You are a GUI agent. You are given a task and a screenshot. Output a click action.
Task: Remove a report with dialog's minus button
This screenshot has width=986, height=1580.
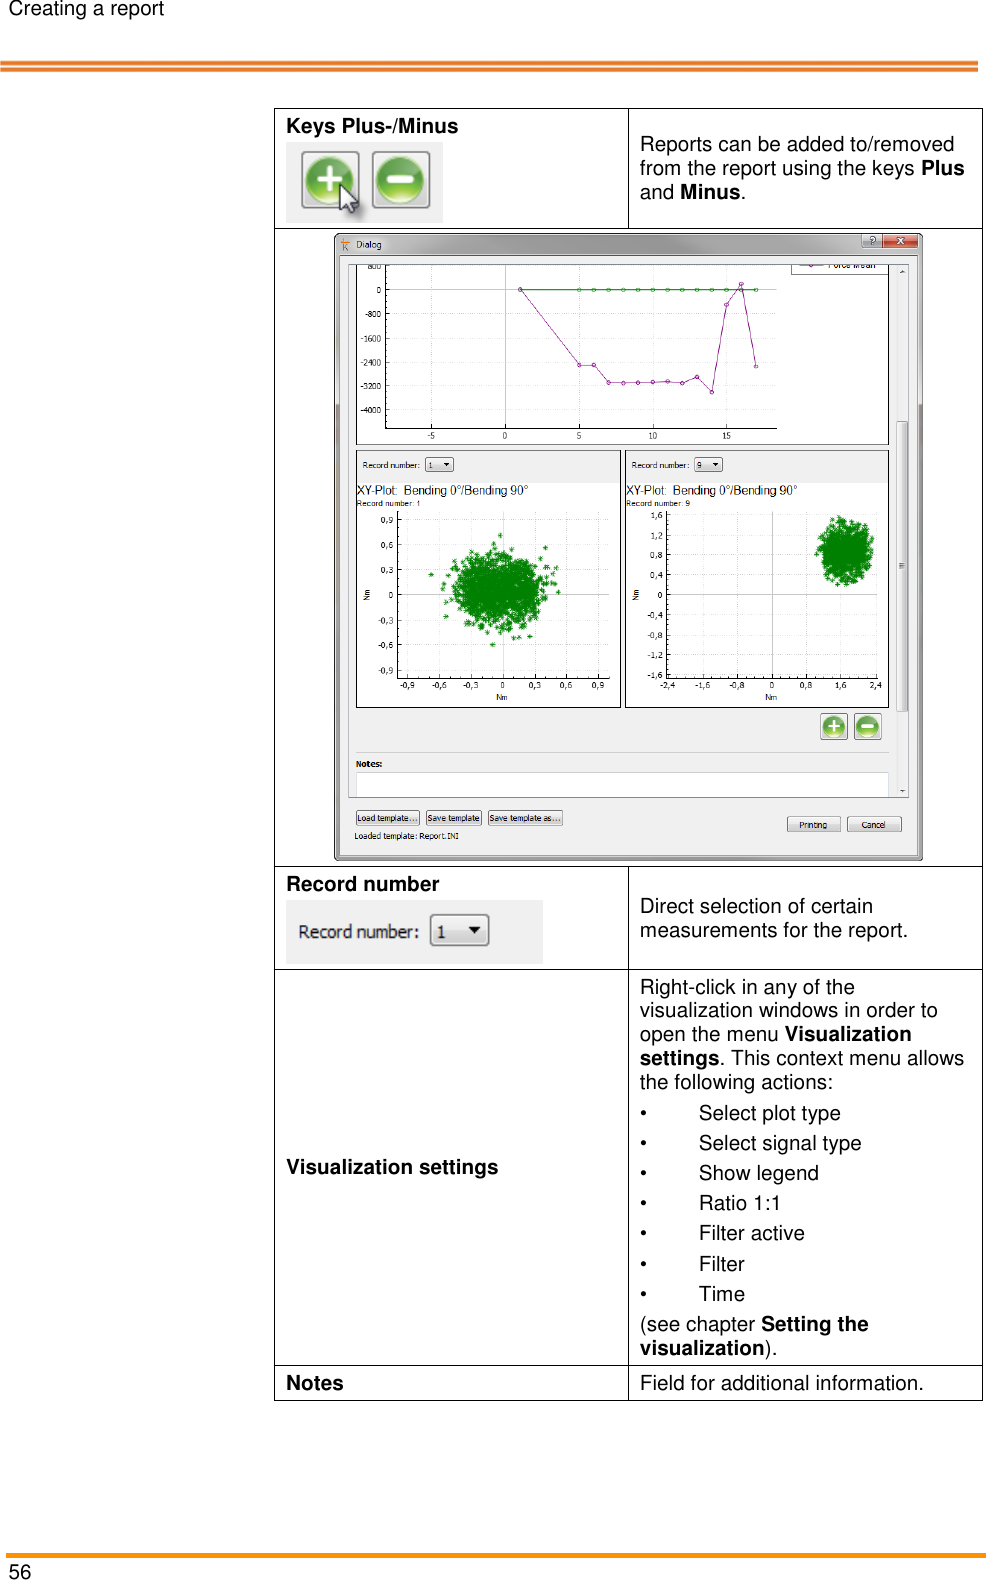[x=868, y=726]
